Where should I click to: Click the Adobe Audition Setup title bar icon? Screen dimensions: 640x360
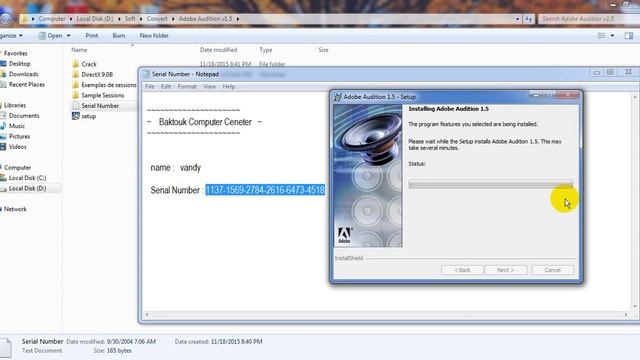pyautogui.click(x=338, y=97)
